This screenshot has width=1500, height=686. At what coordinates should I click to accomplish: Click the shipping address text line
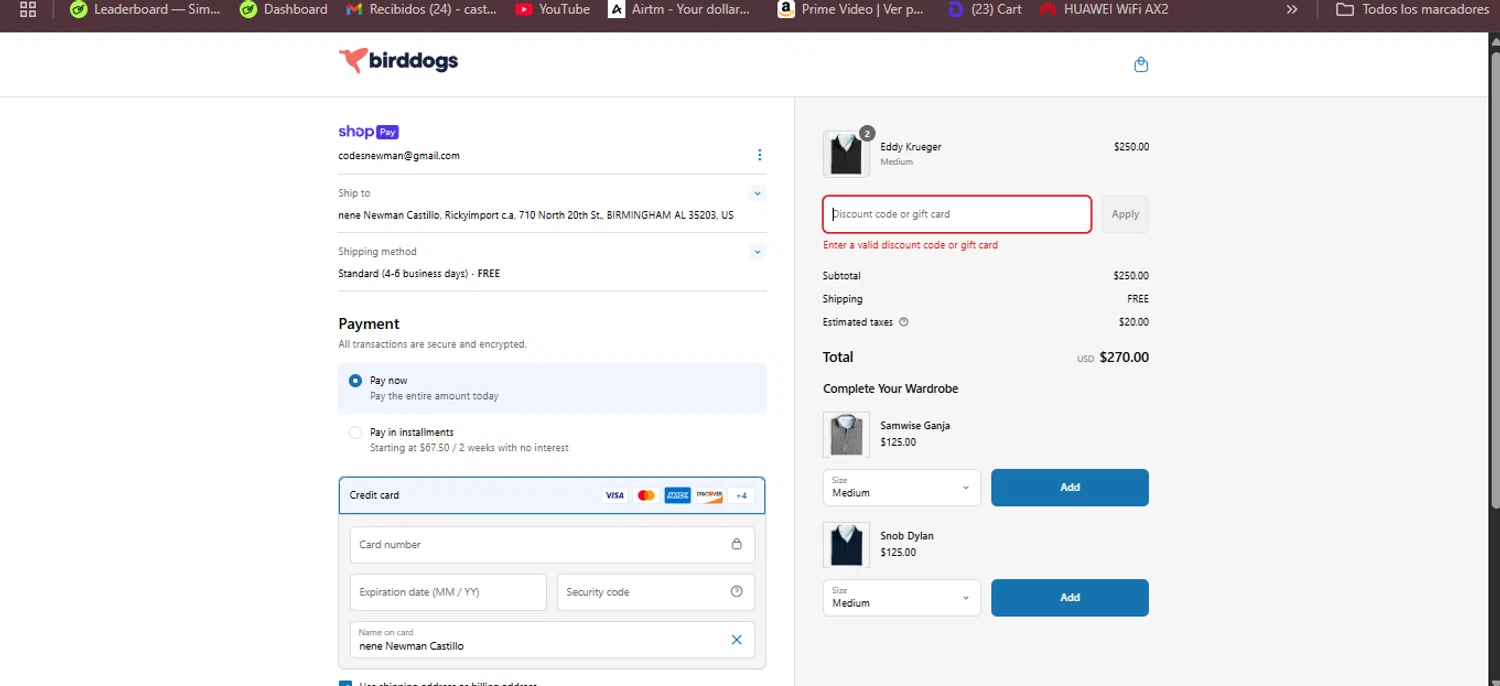click(536, 215)
